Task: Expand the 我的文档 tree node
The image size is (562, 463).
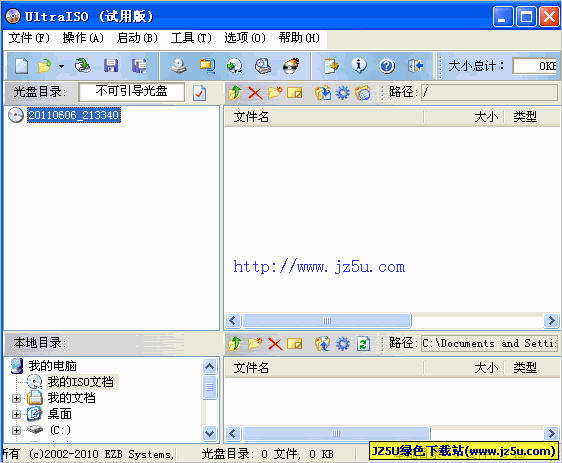Action: pos(16,398)
